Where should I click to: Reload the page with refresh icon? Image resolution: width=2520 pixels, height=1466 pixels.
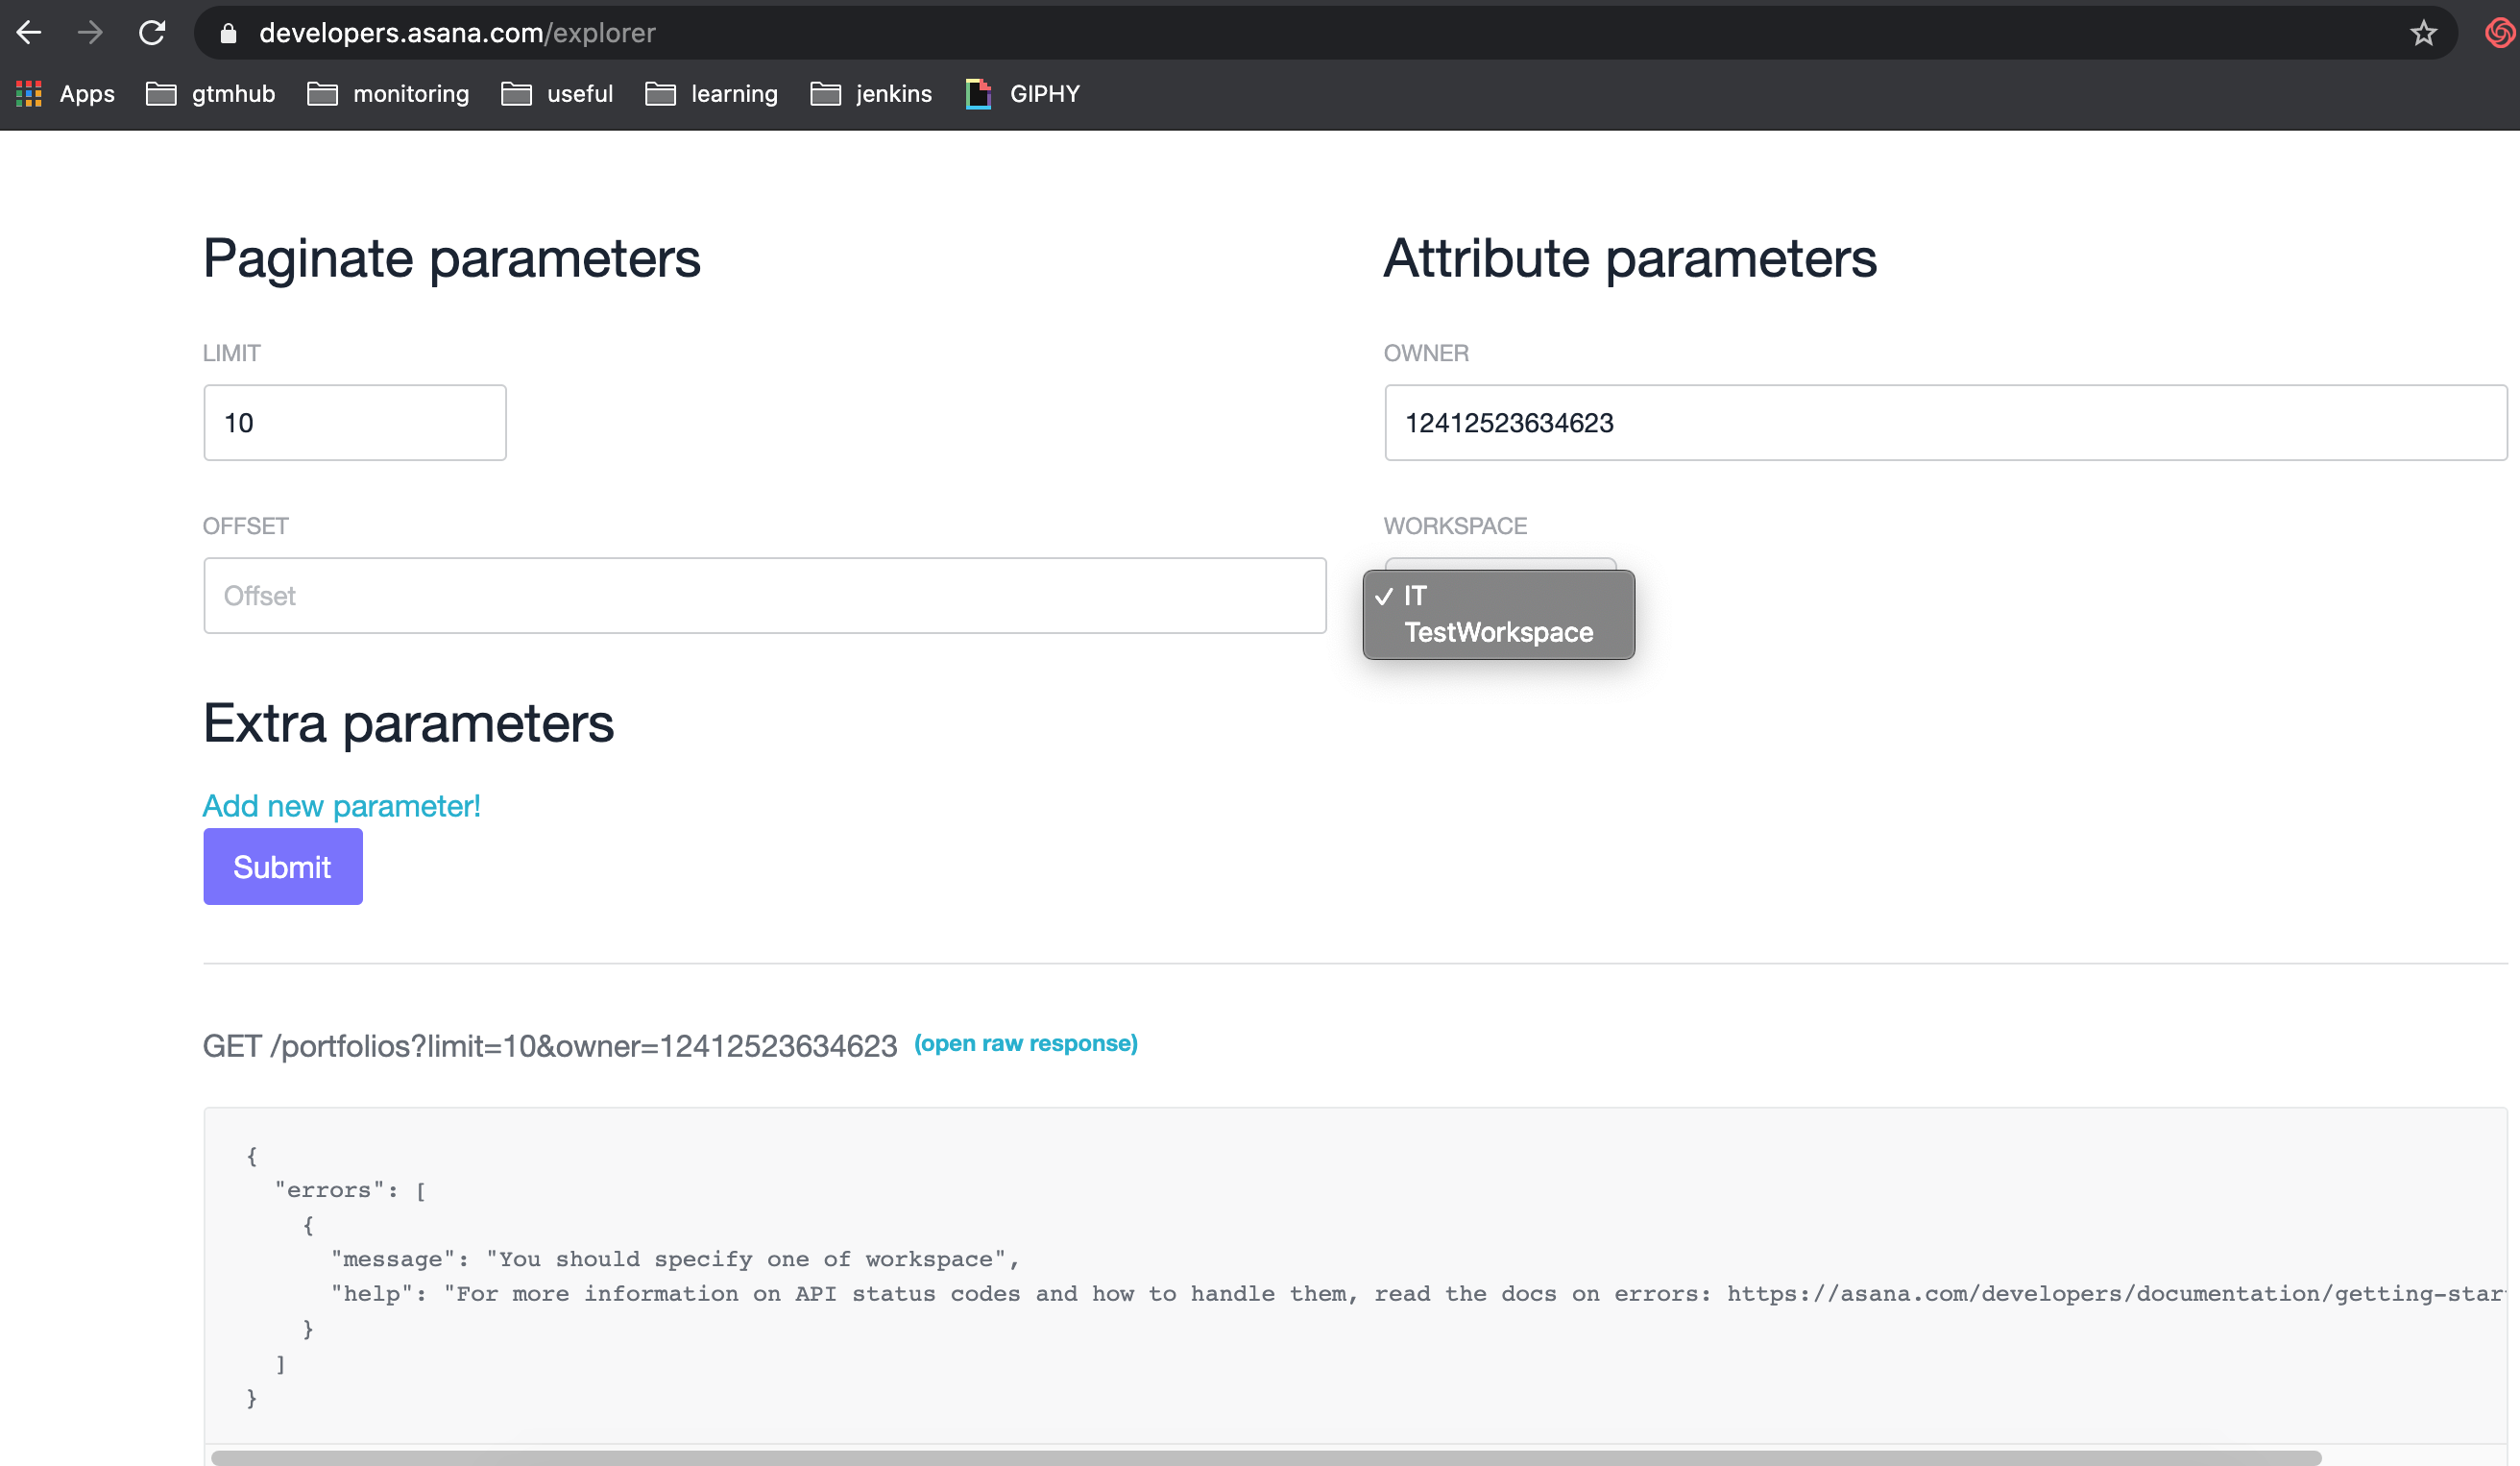pyautogui.click(x=152, y=33)
